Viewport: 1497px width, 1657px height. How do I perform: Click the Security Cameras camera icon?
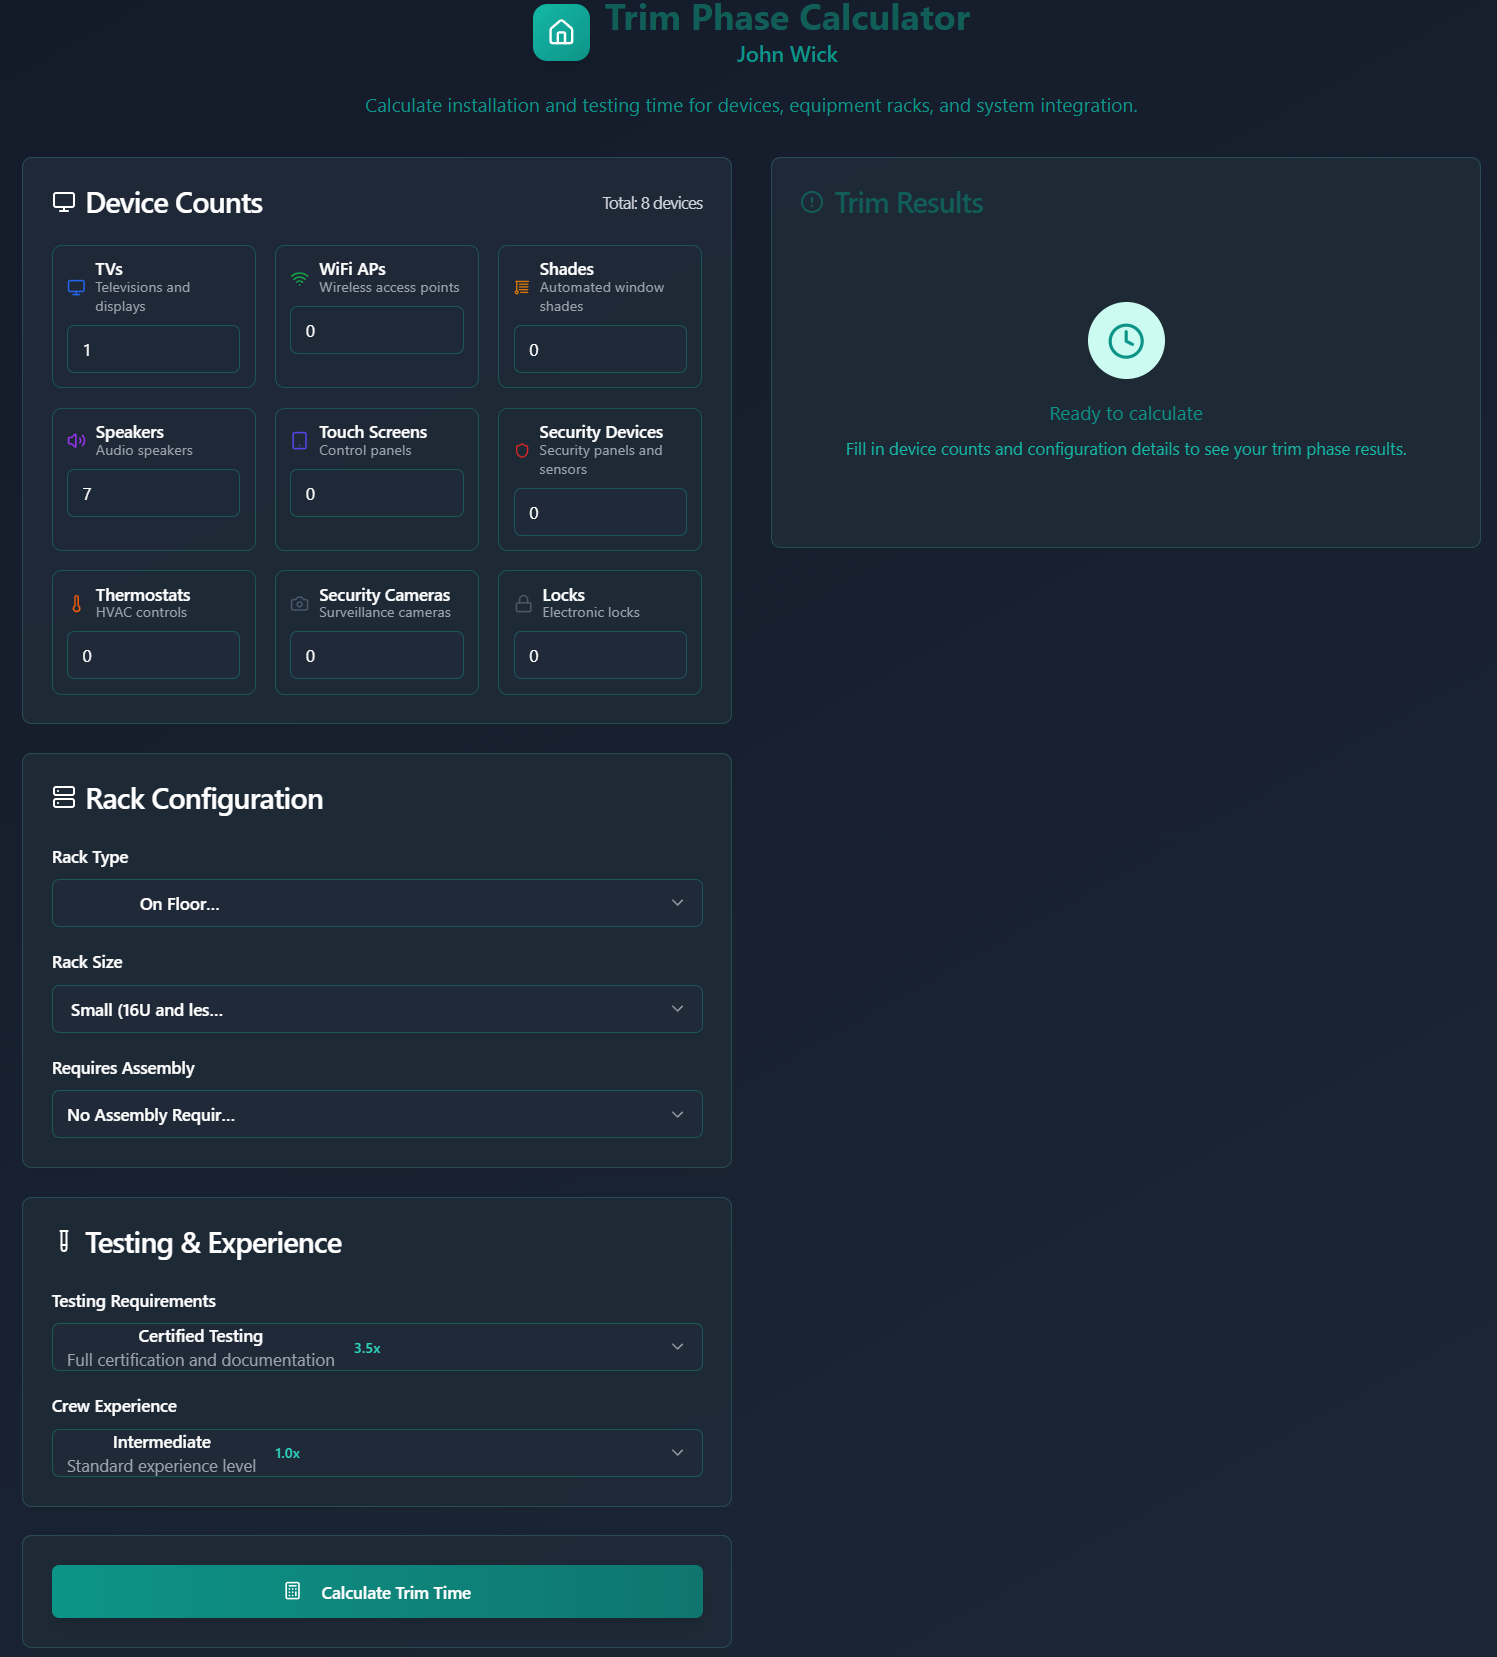point(299,604)
